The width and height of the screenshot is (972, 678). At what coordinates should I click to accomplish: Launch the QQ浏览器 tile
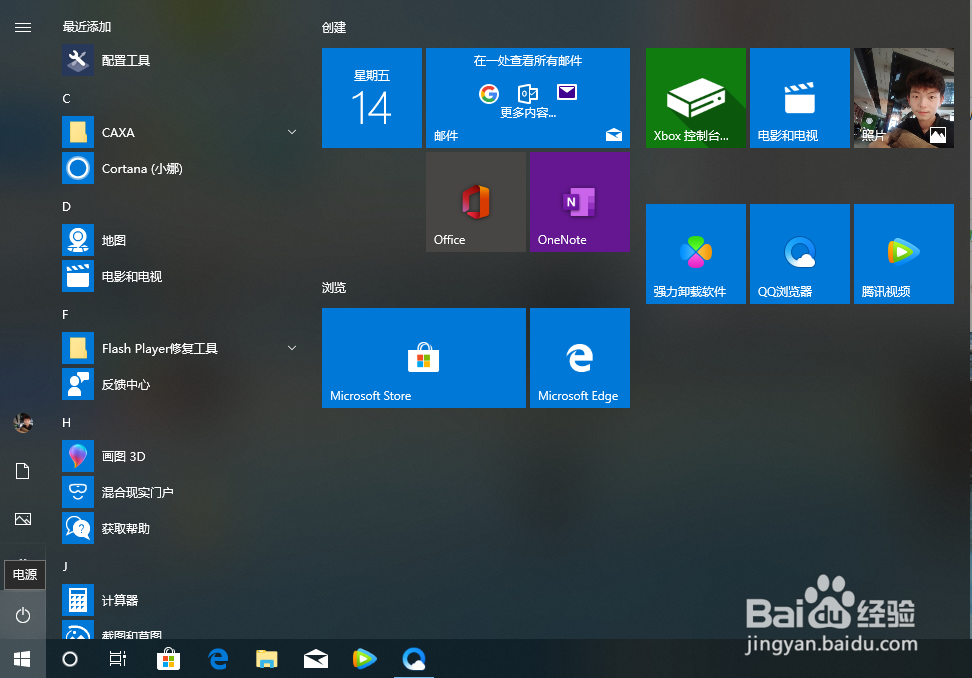point(800,254)
